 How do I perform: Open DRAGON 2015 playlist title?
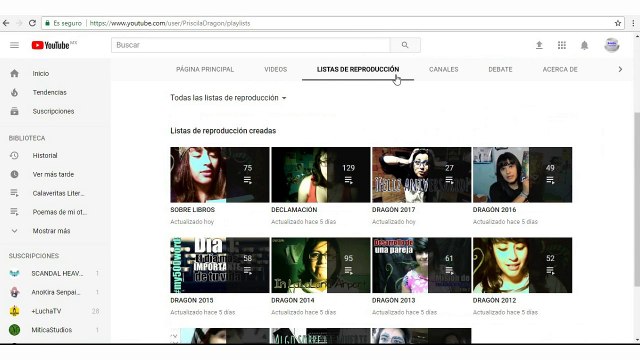tap(192, 300)
